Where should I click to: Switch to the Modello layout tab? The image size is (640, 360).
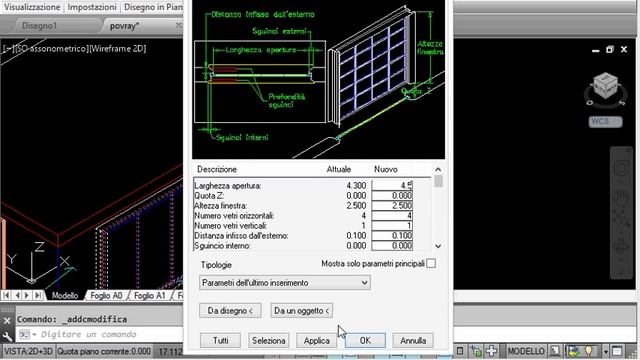pyautogui.click(x=64, y=296)
